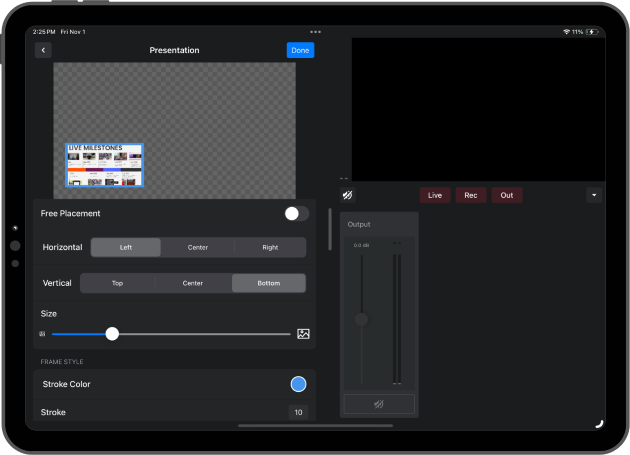Mute audio monitoring with the crossed-ear icon
Image resolution: width=630 pixels, height=455 pixels.
click(347, 195)
